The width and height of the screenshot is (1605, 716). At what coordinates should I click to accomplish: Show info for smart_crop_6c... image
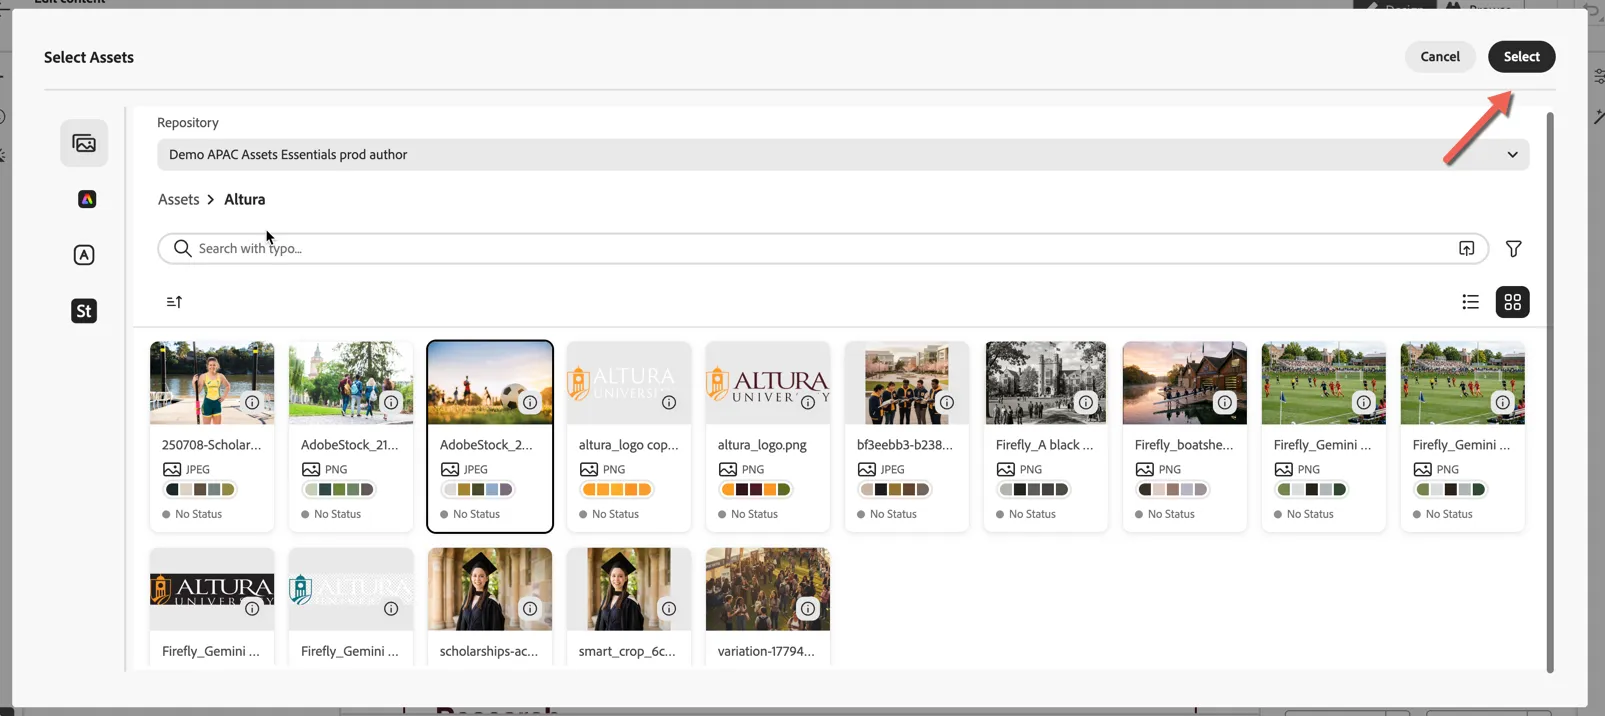(x=669, y=608)
